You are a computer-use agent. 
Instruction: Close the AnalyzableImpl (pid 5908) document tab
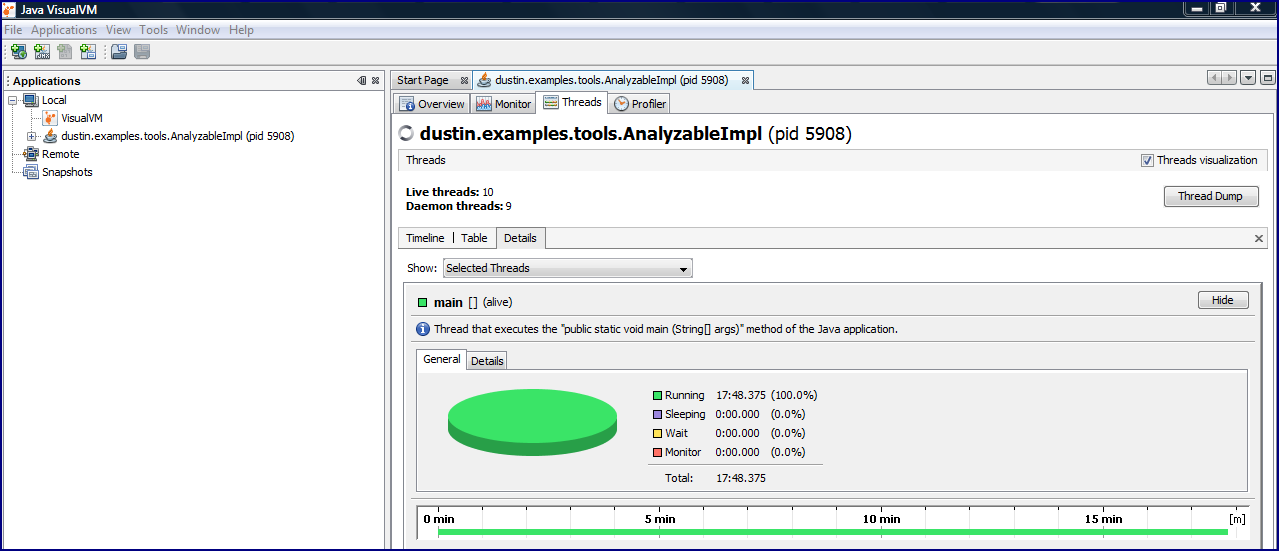[x=745, y=80]
